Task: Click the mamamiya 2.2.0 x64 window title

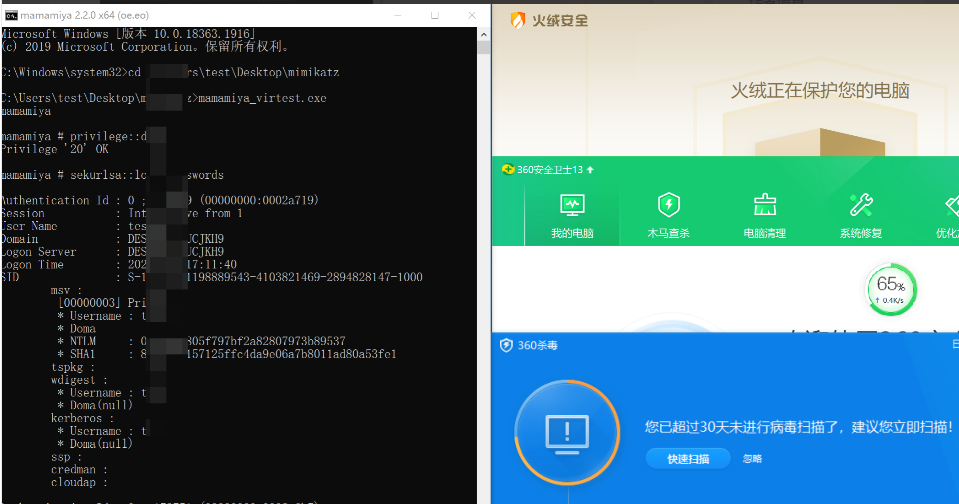Action: [84, 15]
